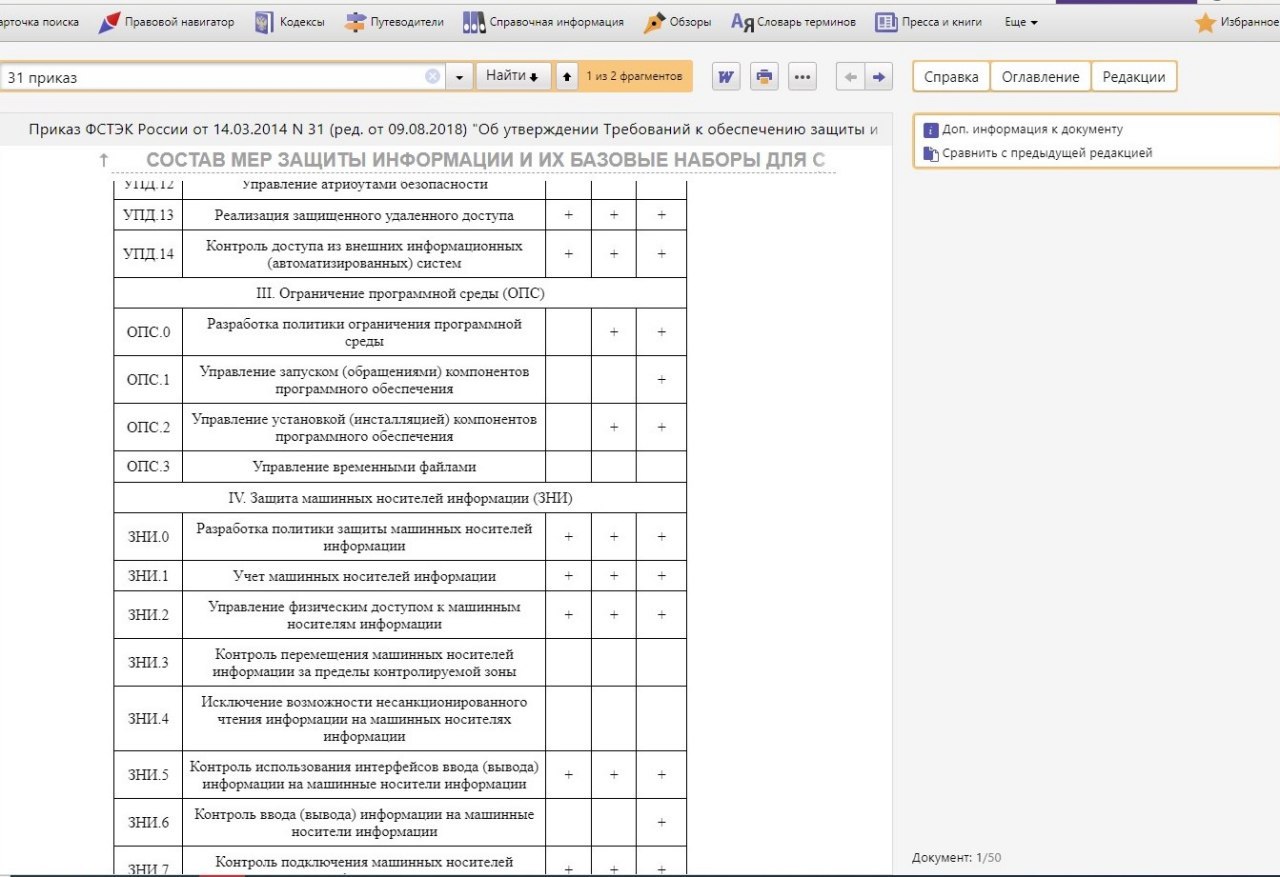Open the Обзоры section
1280x877 pixels.
click(678, 22)
